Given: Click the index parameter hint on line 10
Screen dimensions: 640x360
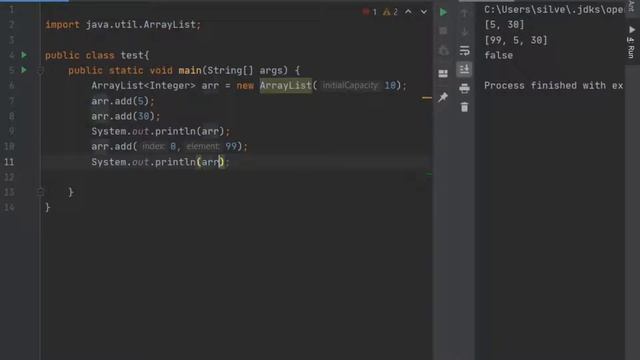Looking at the screenshot, I should click(x=153, y=147).
